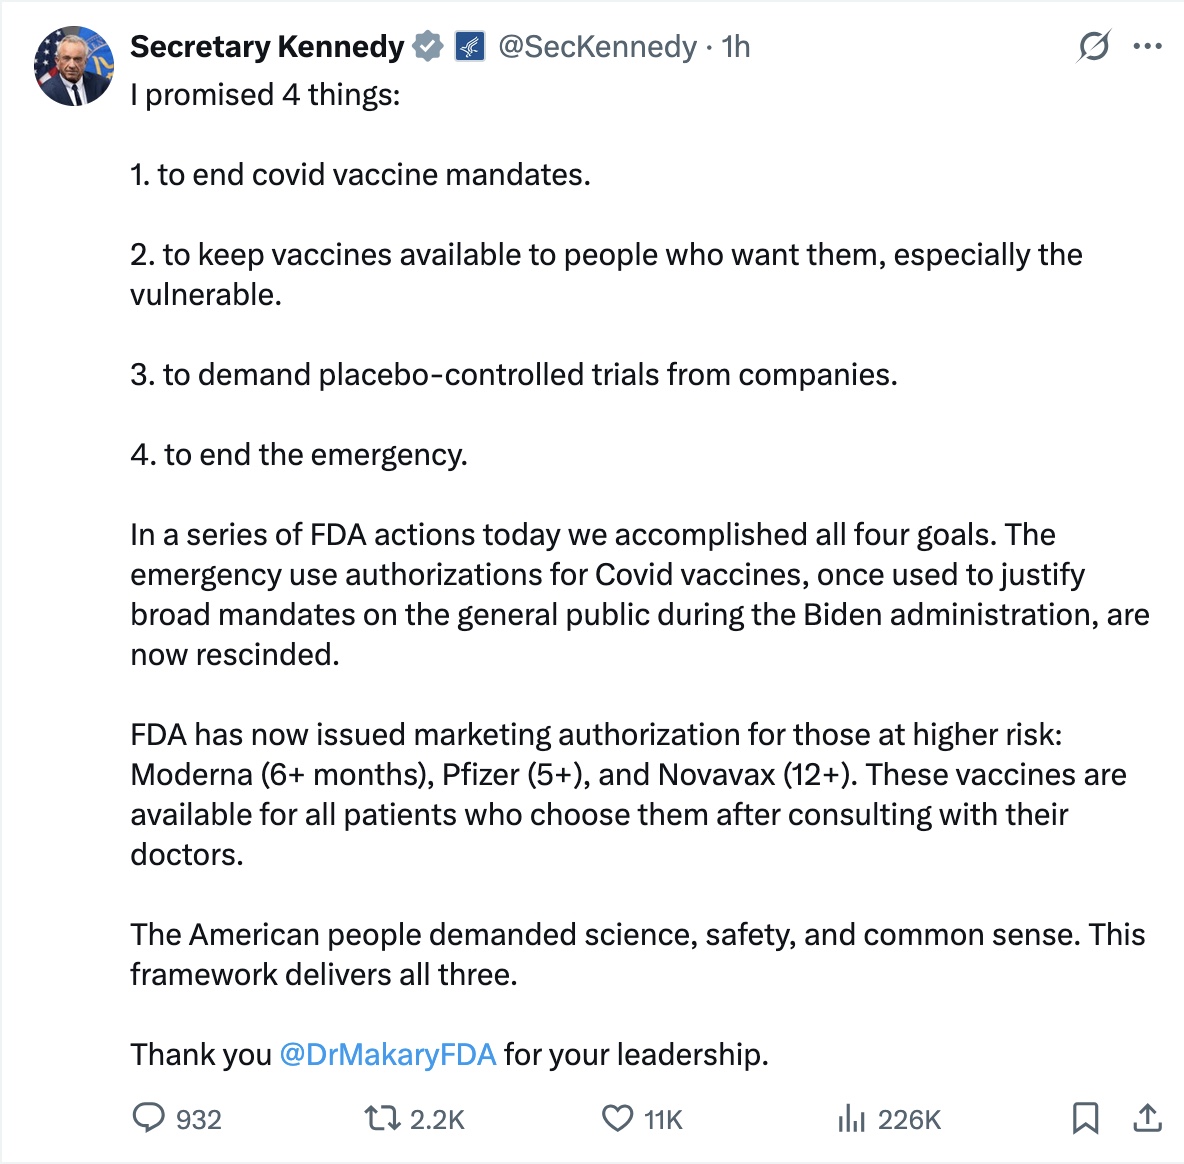Toggle the heart like button

pos(617,1118)
